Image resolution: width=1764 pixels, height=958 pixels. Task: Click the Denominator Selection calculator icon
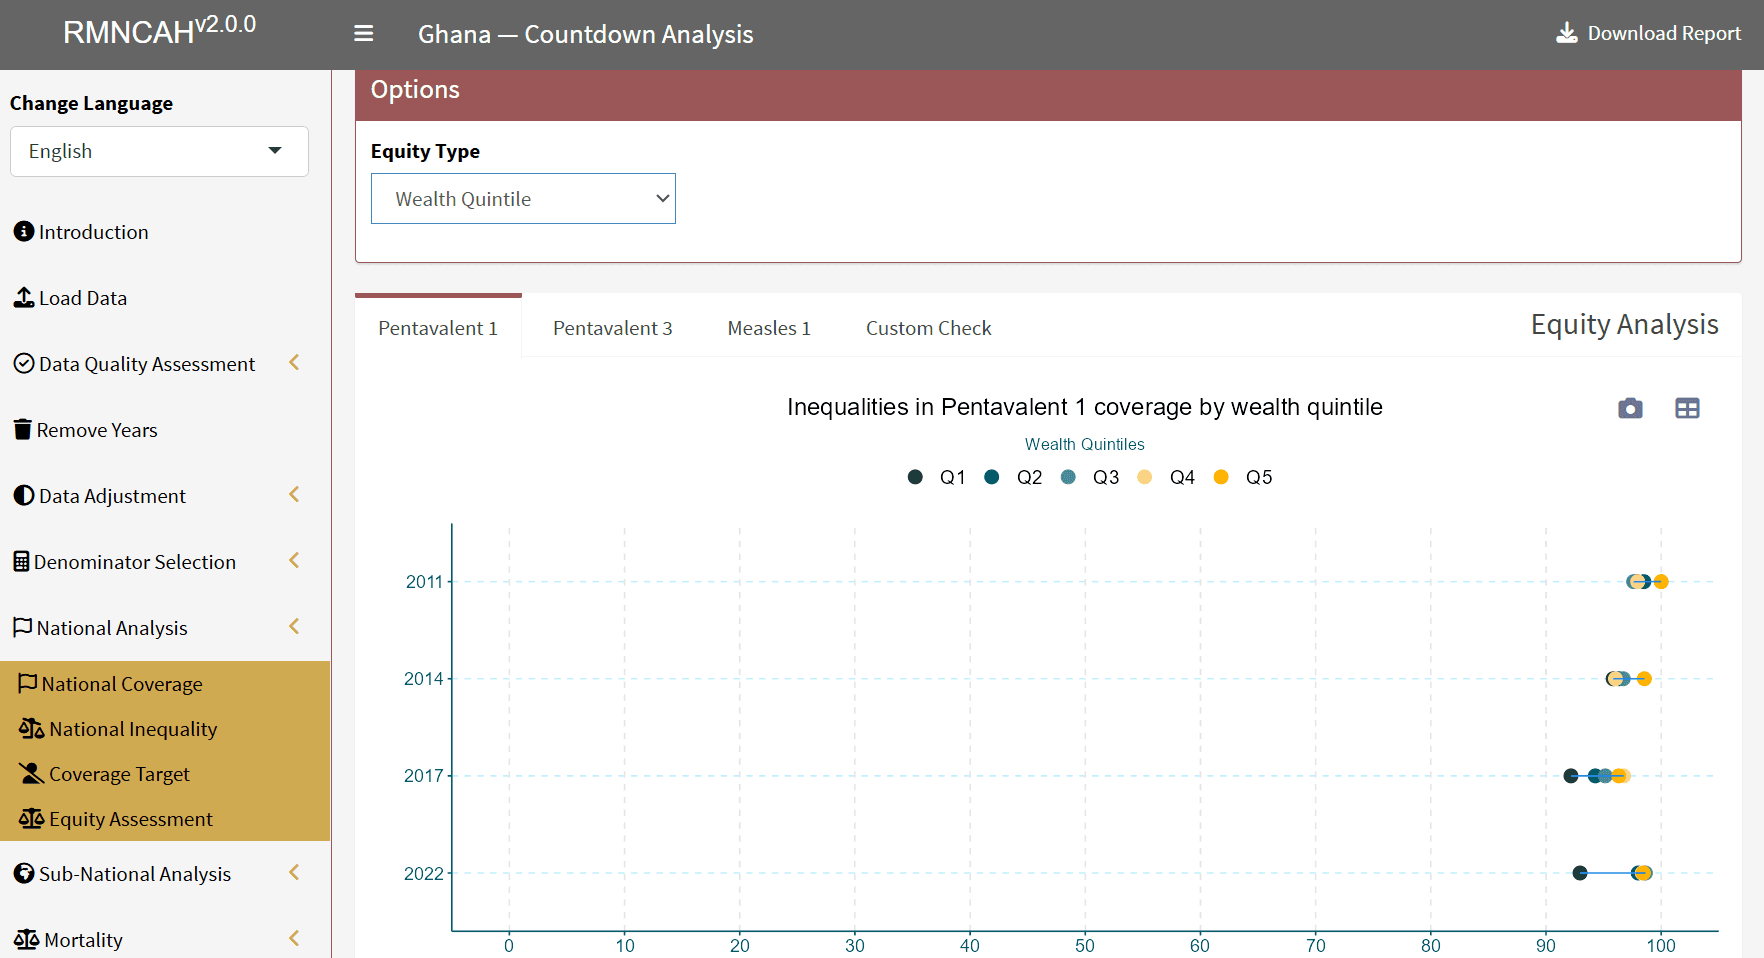[21, 561]
